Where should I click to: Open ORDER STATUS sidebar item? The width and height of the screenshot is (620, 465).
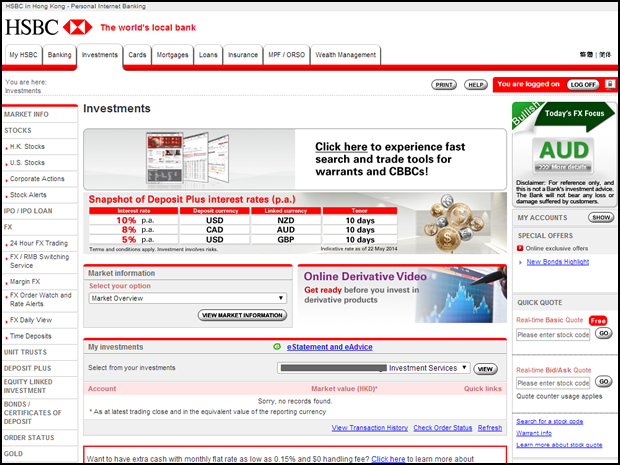(x=40, y=438)
